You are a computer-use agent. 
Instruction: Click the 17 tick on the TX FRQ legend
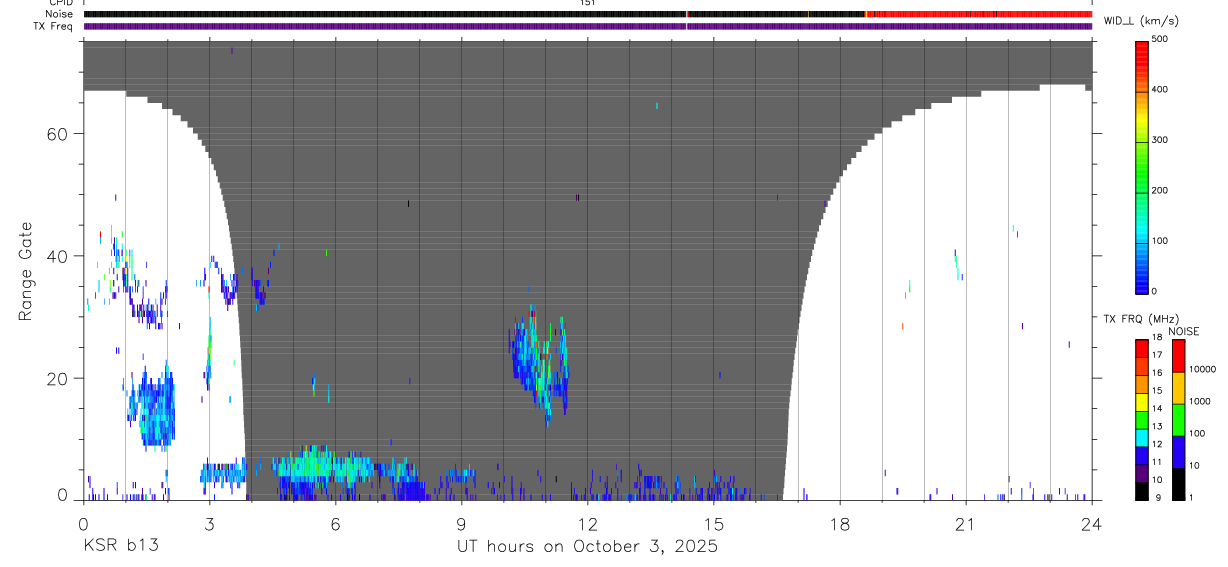point(1158,355)
